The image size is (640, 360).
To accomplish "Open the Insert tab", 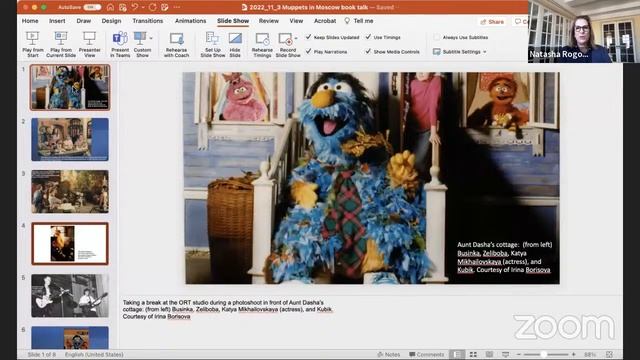I will tap(57, 21).
